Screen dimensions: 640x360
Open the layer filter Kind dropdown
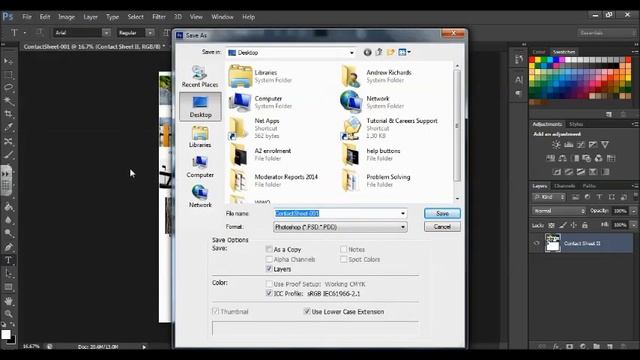(549, 197)
